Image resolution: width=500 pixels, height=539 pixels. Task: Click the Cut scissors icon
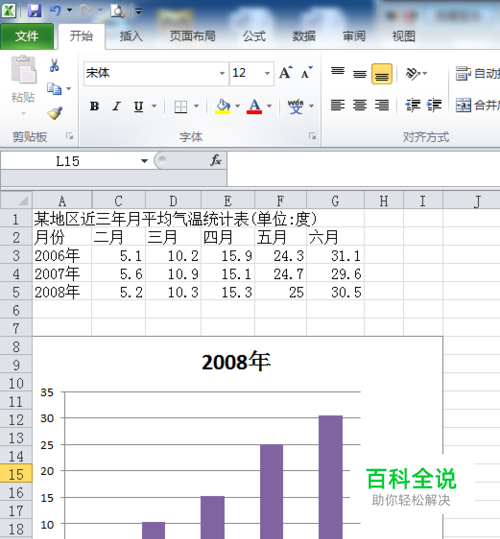(54, 65)
